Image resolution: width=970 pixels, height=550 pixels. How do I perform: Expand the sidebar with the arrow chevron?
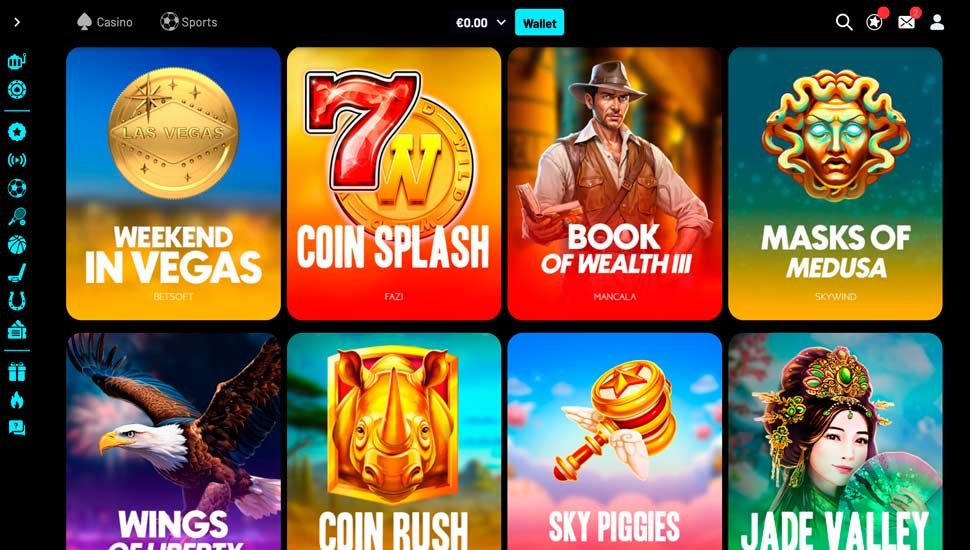(17, 22)
